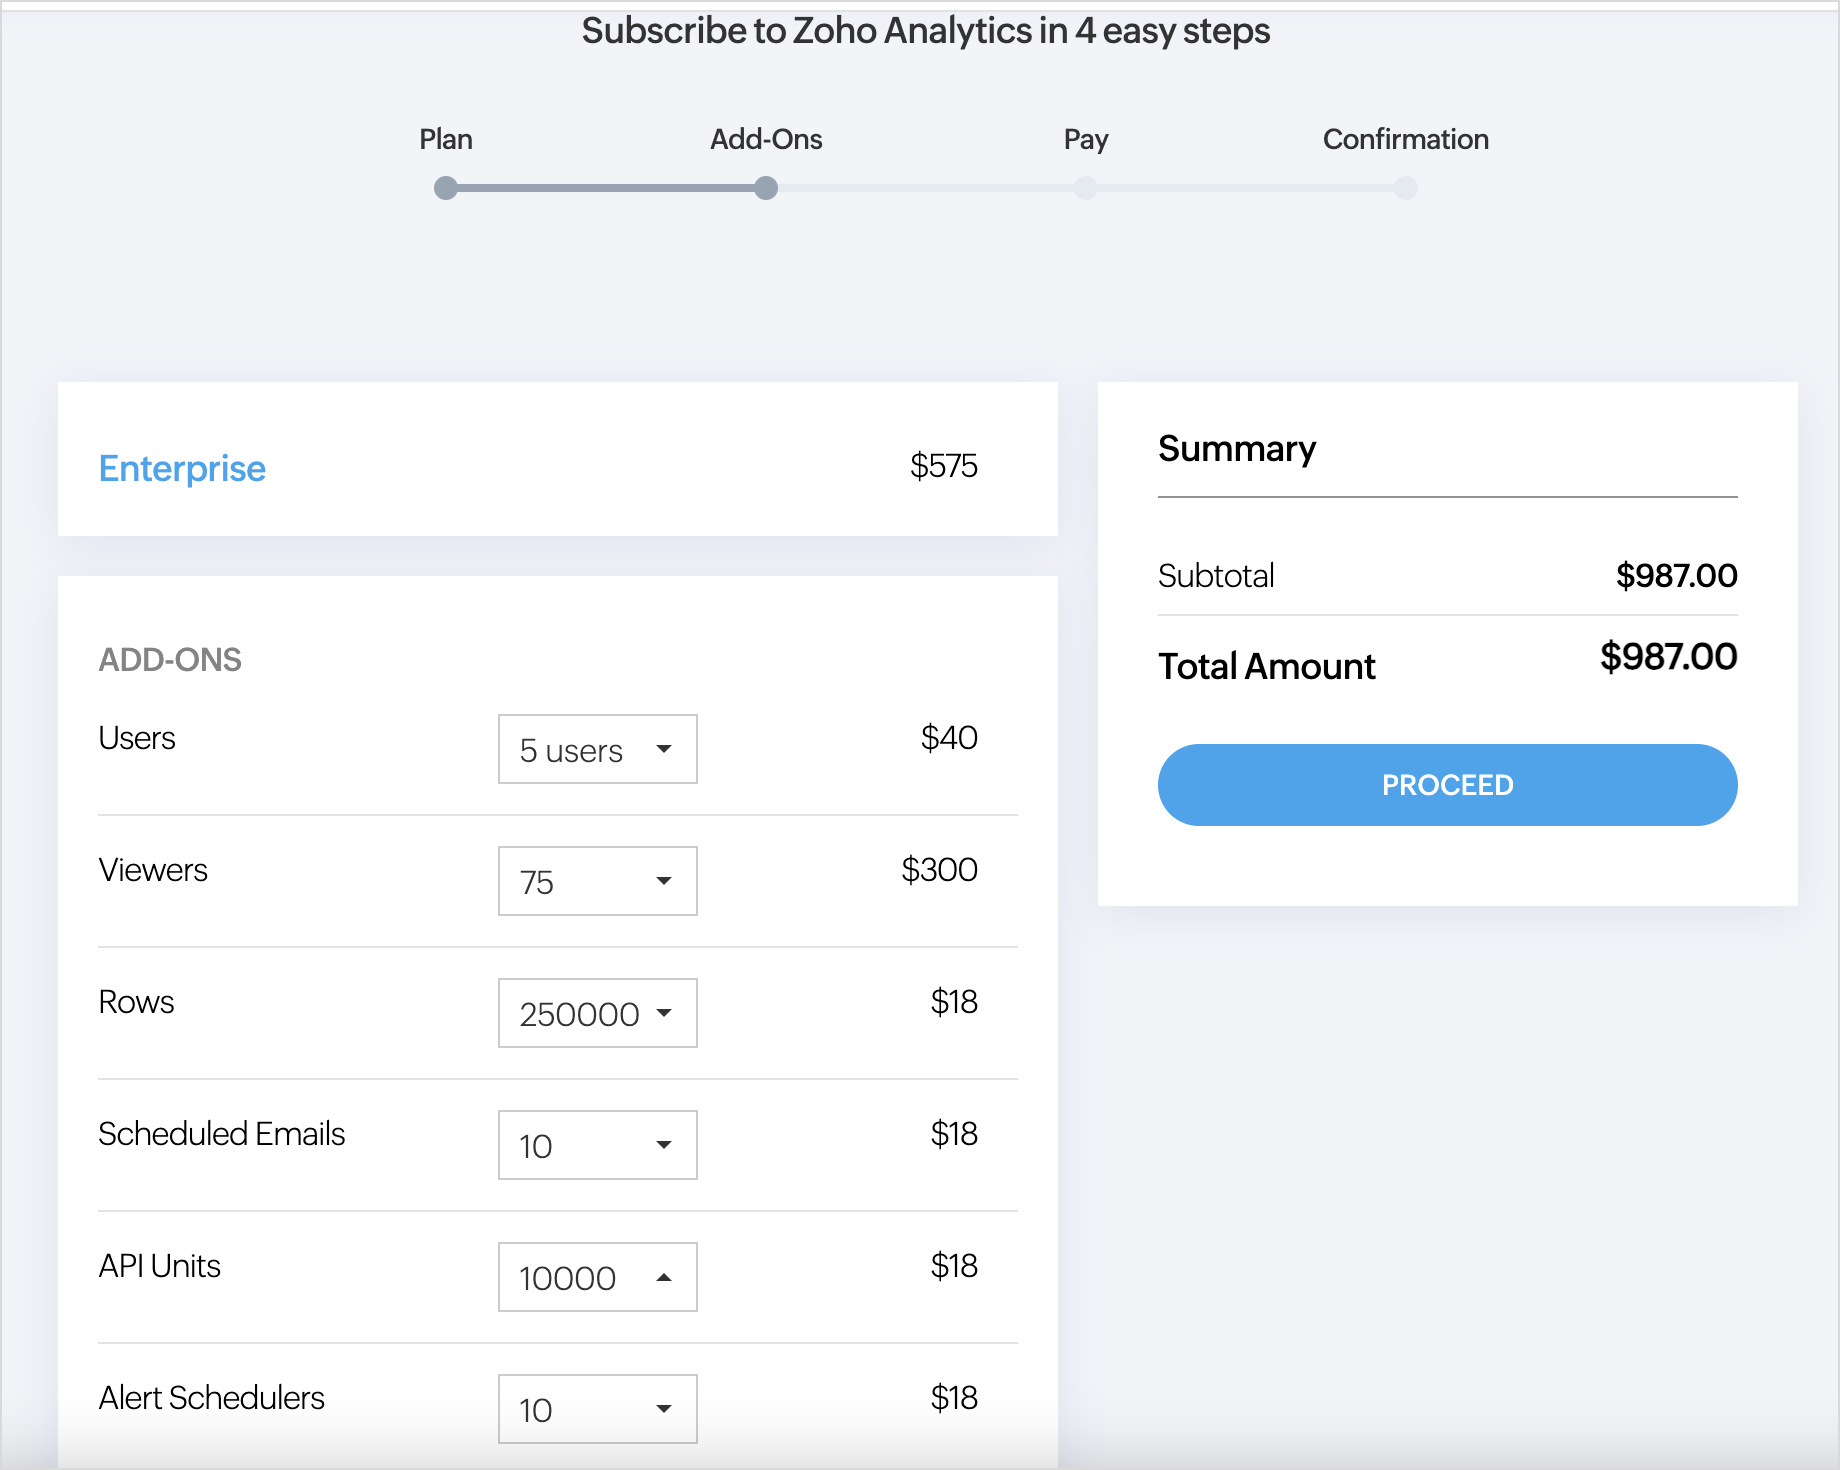Click the Confirmation step progress dot
The image size is (1840, 1470).
[1406, 188]
